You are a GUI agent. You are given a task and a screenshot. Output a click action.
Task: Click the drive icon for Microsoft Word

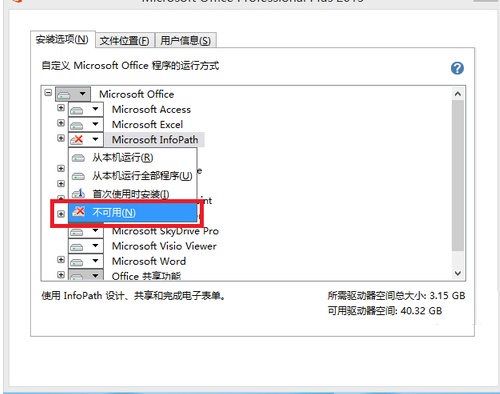[x=77, y=262]
